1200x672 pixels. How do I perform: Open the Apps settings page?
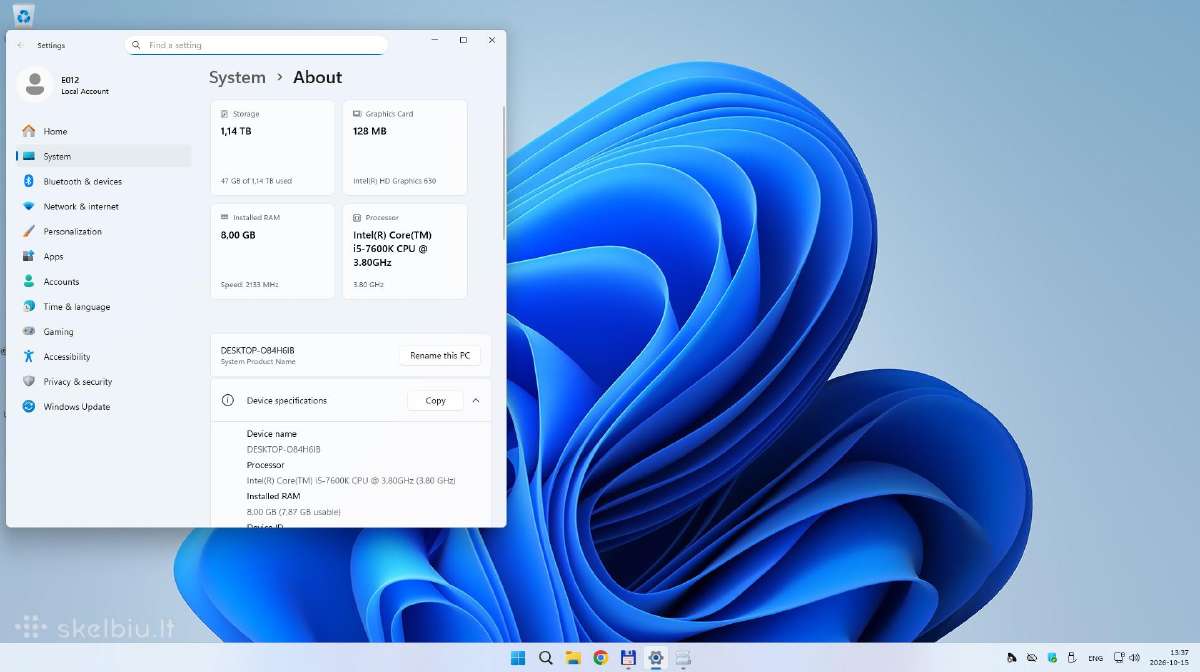point(104,256)
